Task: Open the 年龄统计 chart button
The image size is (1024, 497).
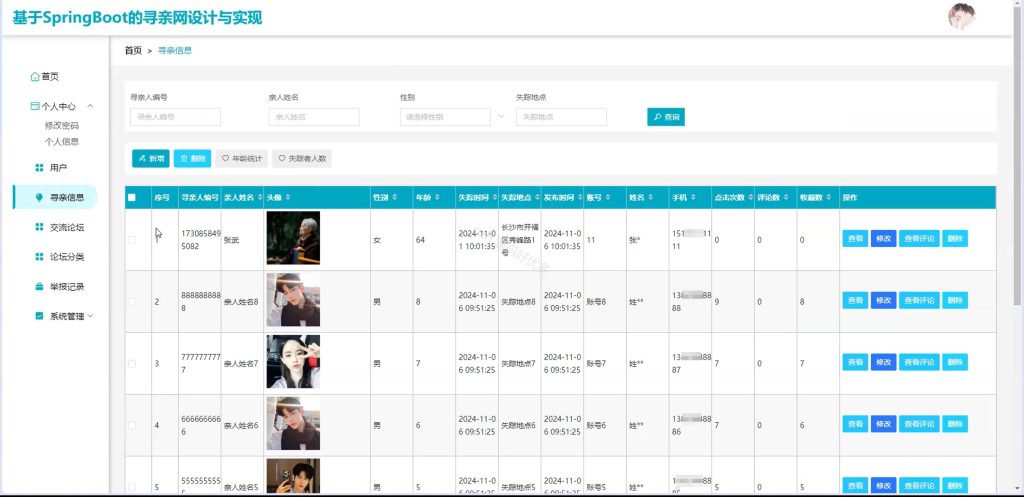Action: (x=242, y=158)
